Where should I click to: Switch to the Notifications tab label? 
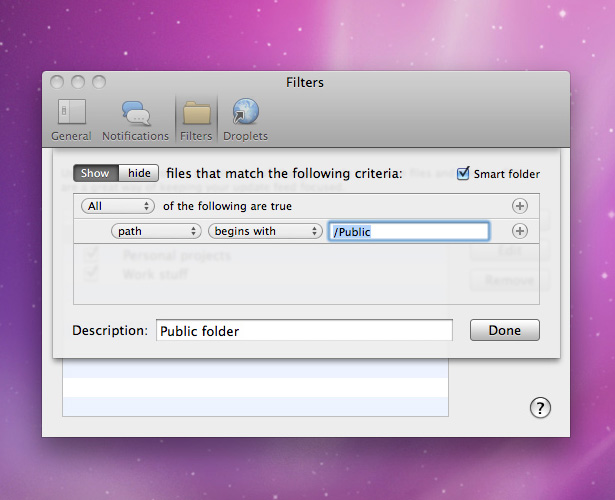coord(135,136)
